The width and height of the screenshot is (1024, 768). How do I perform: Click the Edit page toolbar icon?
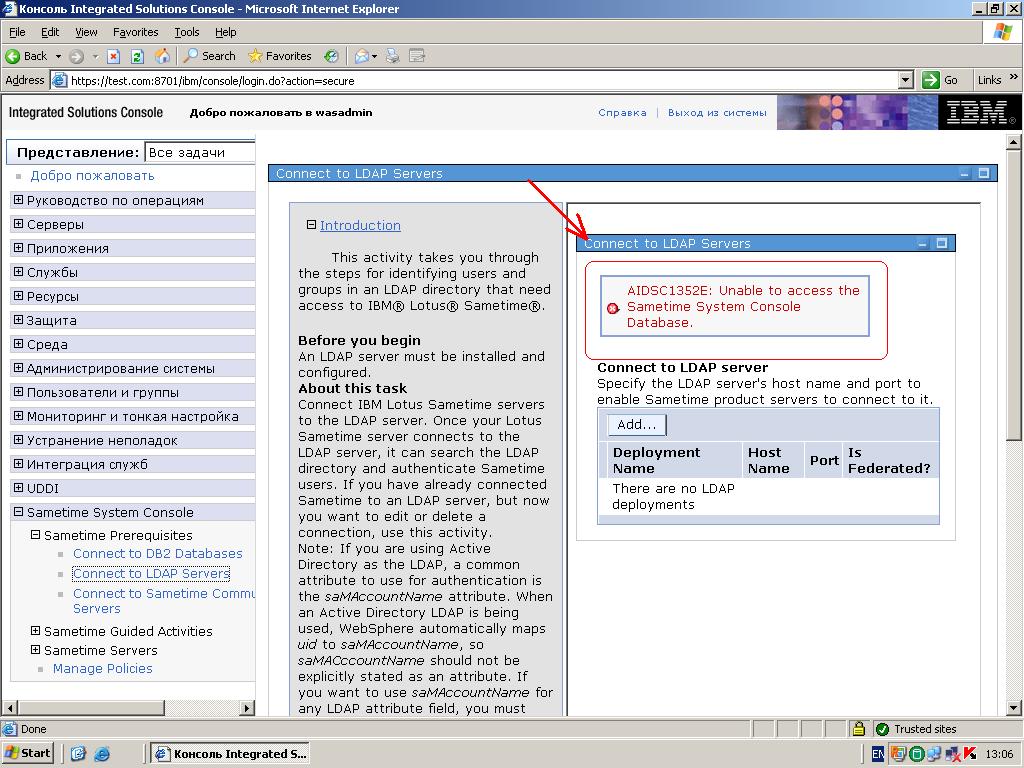point(417,56)
